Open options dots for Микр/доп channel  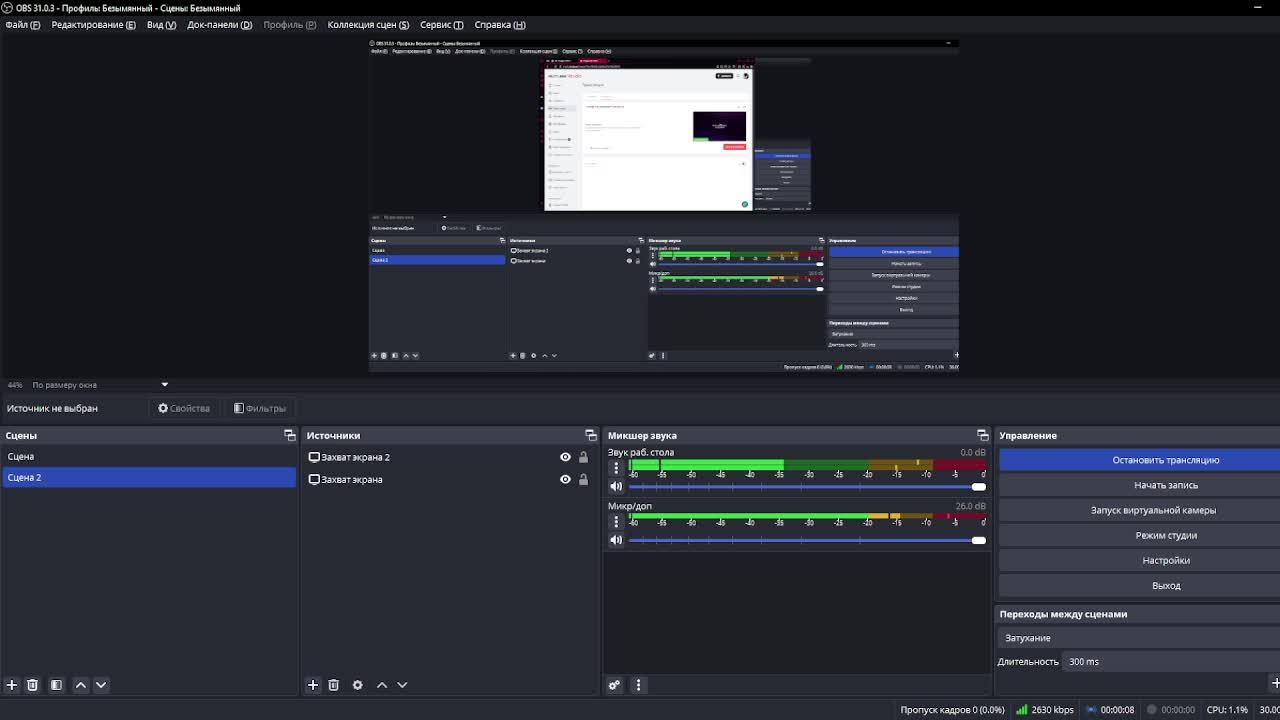tap(616, 522)
